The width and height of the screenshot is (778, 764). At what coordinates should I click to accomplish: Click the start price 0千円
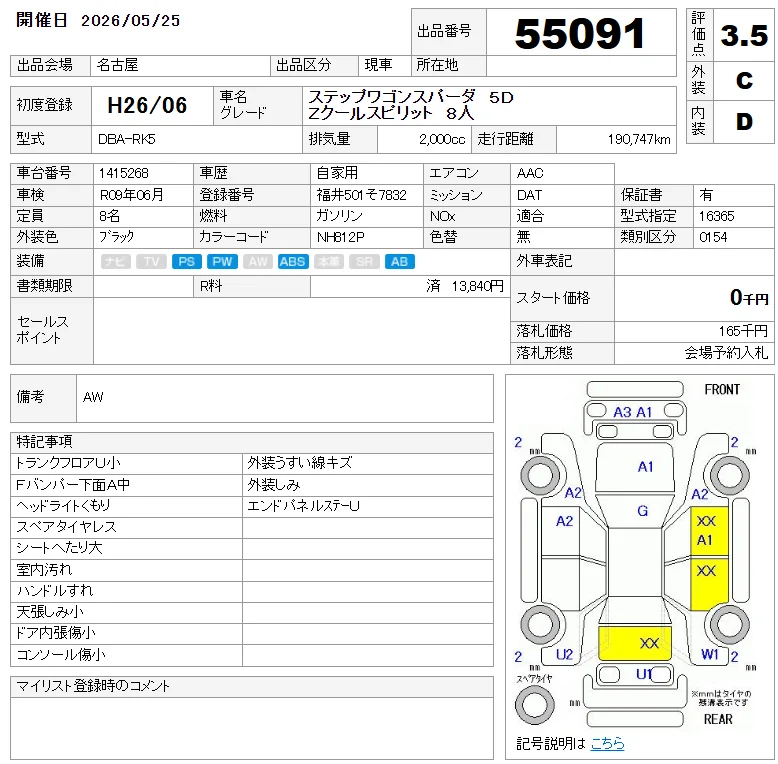749,298
